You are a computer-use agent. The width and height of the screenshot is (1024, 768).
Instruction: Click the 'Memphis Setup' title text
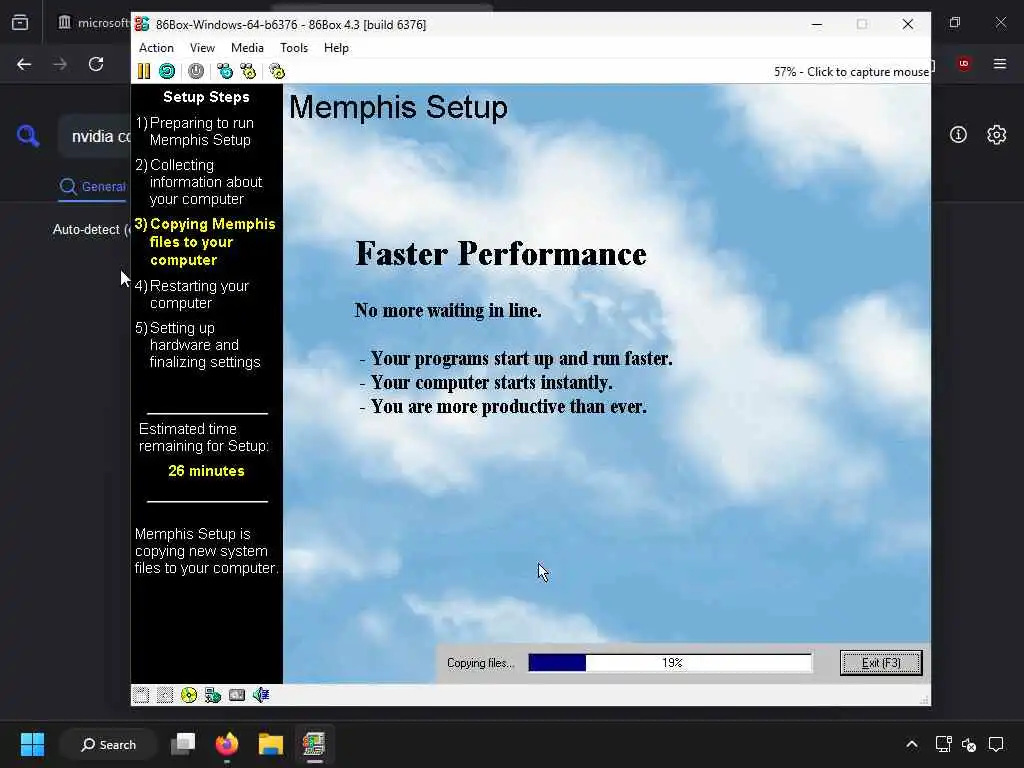[398, 107]
